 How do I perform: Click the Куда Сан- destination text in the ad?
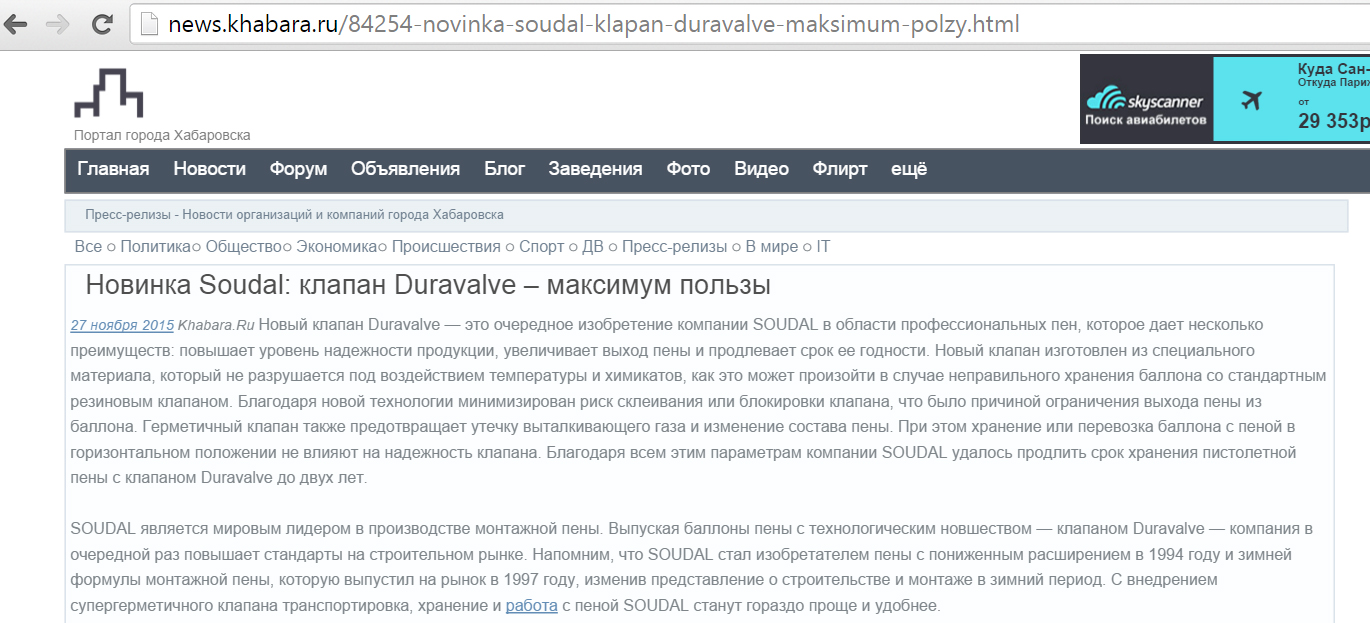click(x=1333, y=69)
